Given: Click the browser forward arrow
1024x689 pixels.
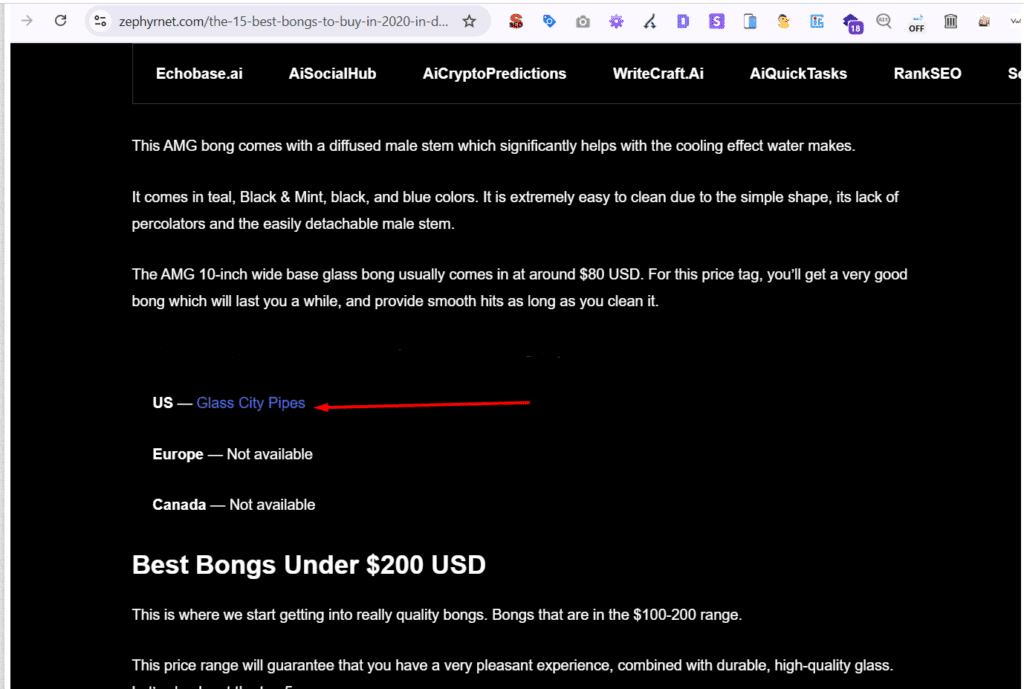Looking at the screenshot, I should [27, 21].
